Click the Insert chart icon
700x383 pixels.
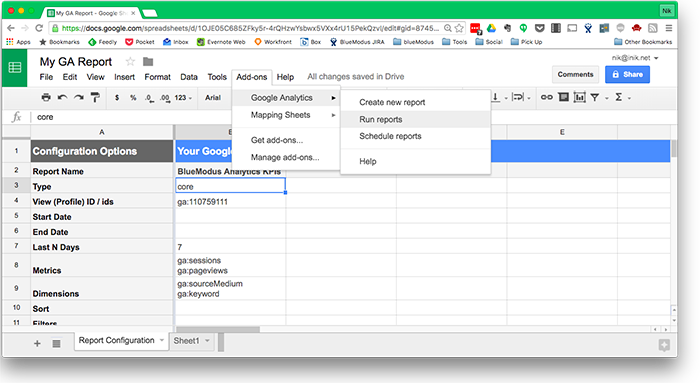[579, 97]
